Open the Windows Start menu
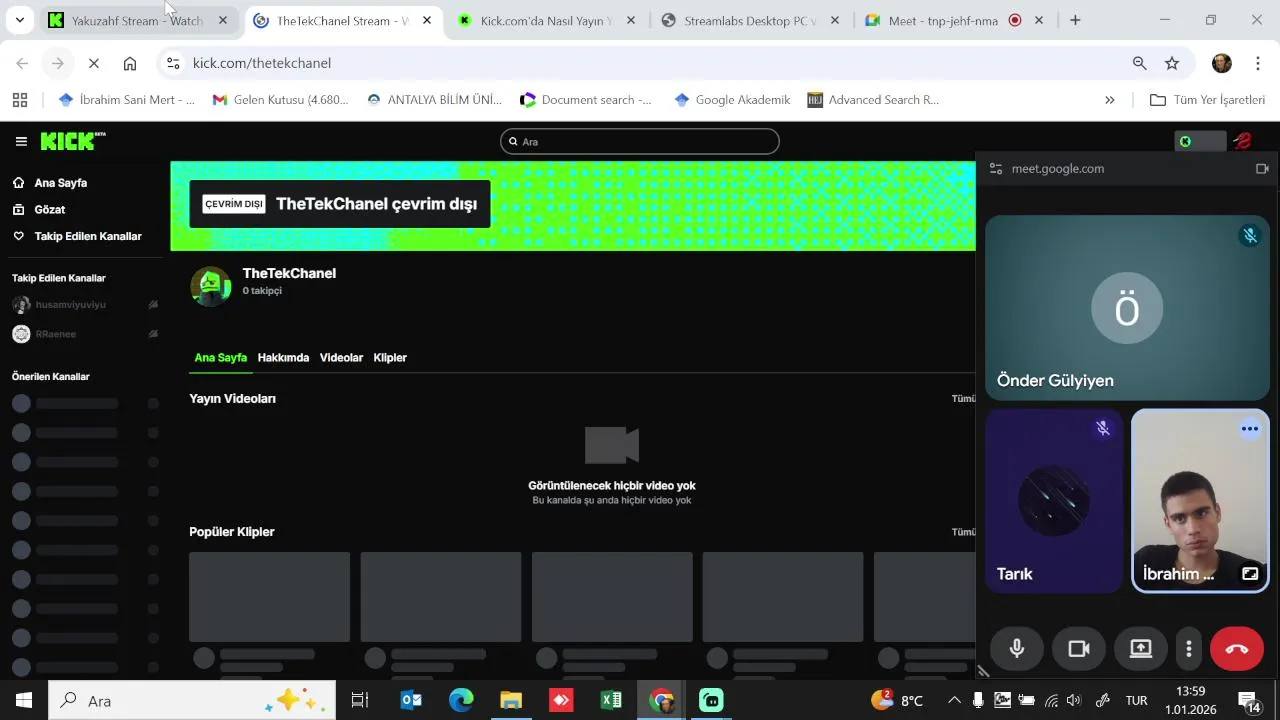 click(x=24, y=701)
